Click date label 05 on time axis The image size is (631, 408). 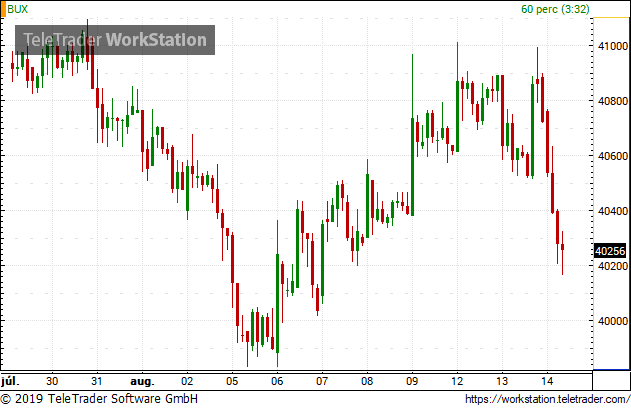click(232, 381)
